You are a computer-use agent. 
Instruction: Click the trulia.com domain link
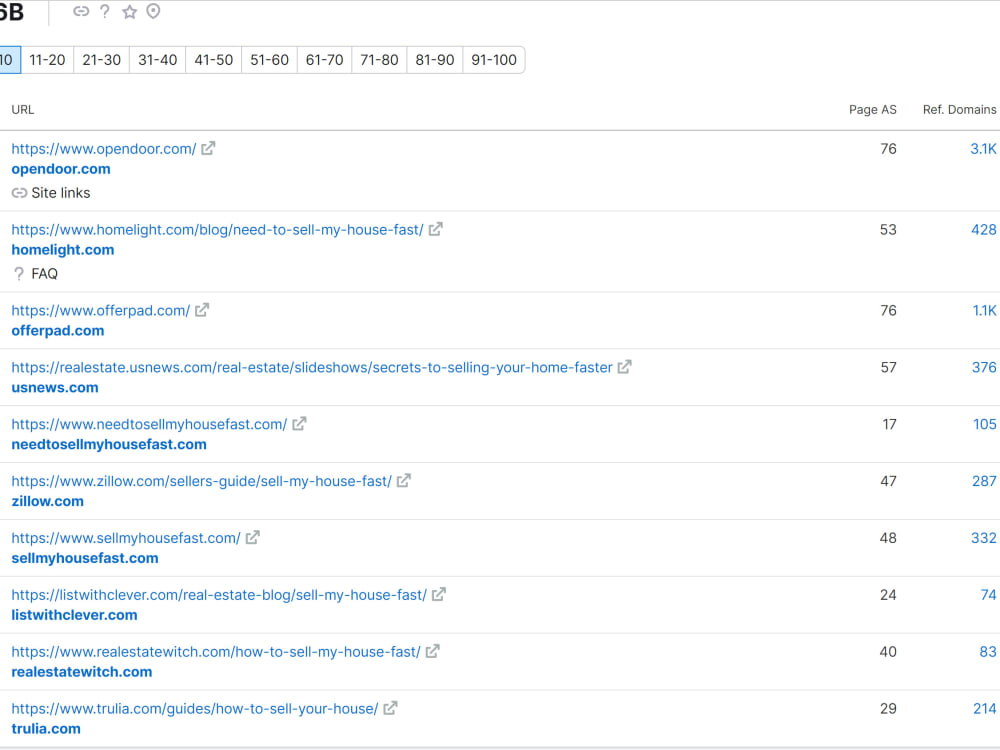coord(46,729)
